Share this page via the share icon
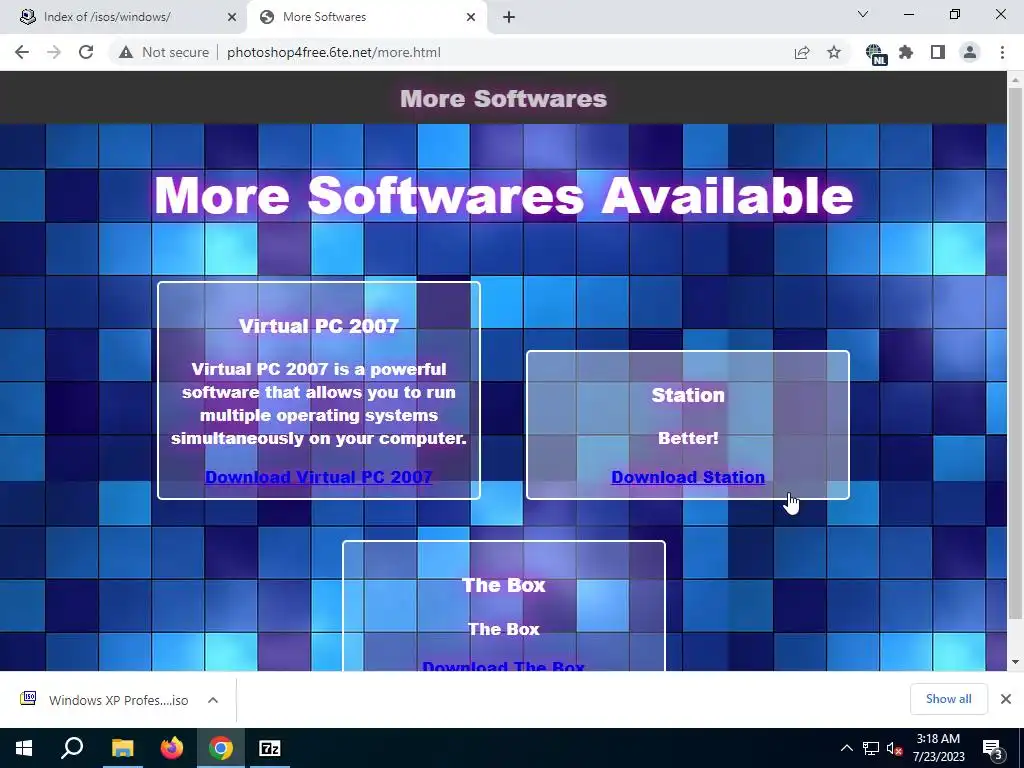This screenshot has height=768, width=1024. (802, 52)
